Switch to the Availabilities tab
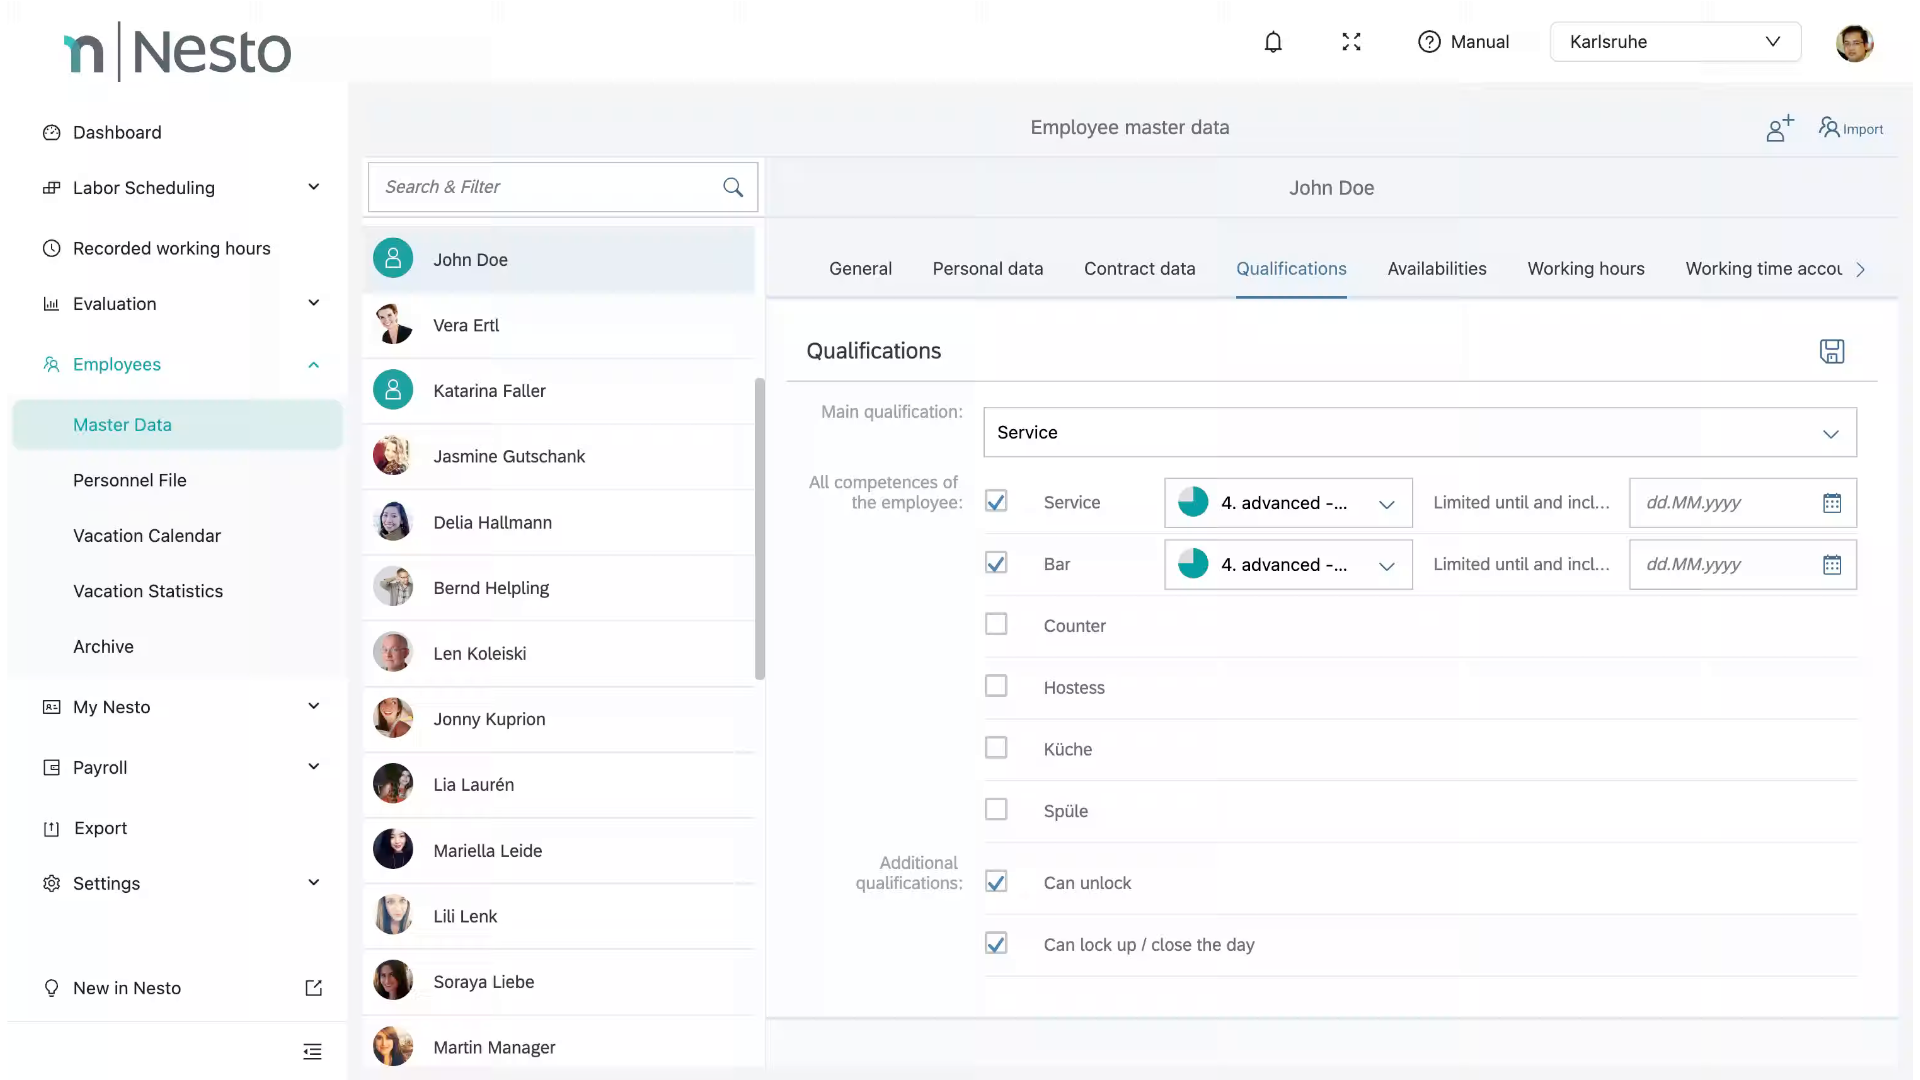This screenshot has height=1080, width=1920. pos(1436,269)
